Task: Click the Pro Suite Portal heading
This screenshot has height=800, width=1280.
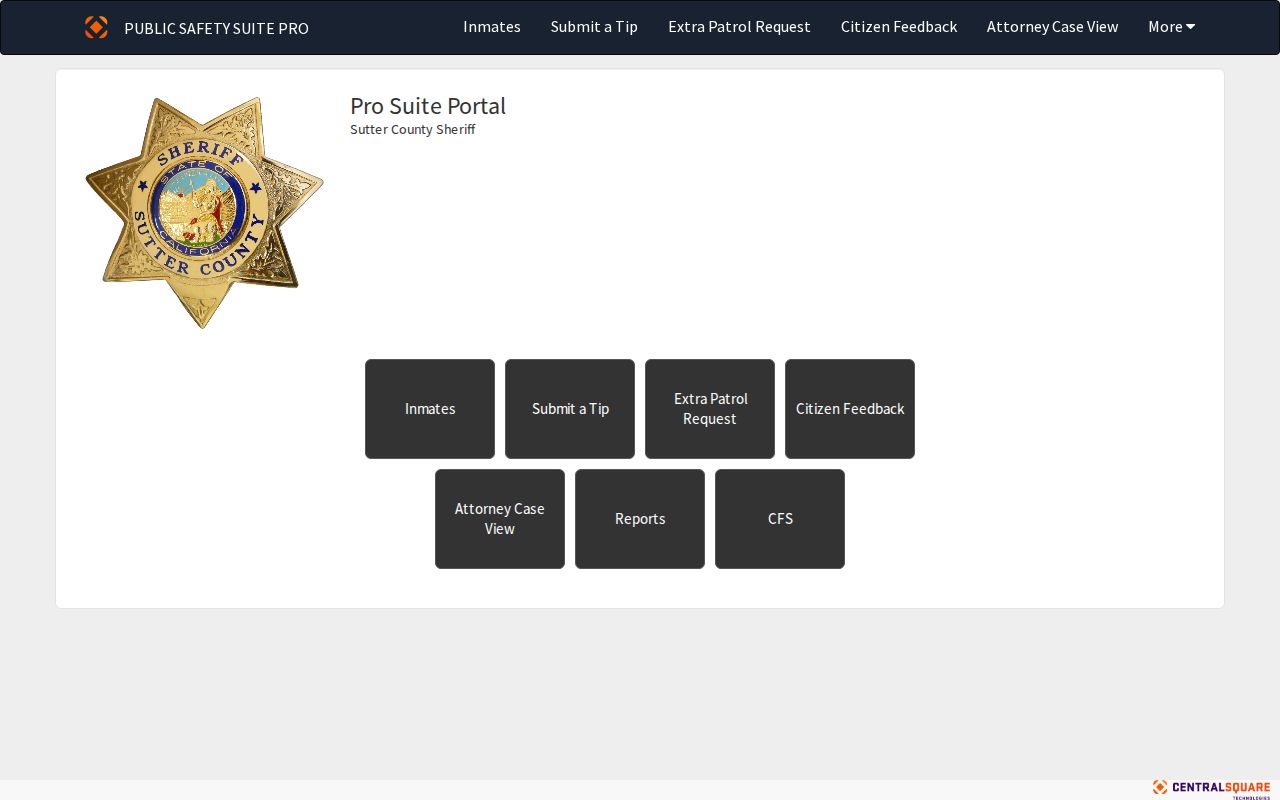Action: pyautogui.click(x=428, y=106)
